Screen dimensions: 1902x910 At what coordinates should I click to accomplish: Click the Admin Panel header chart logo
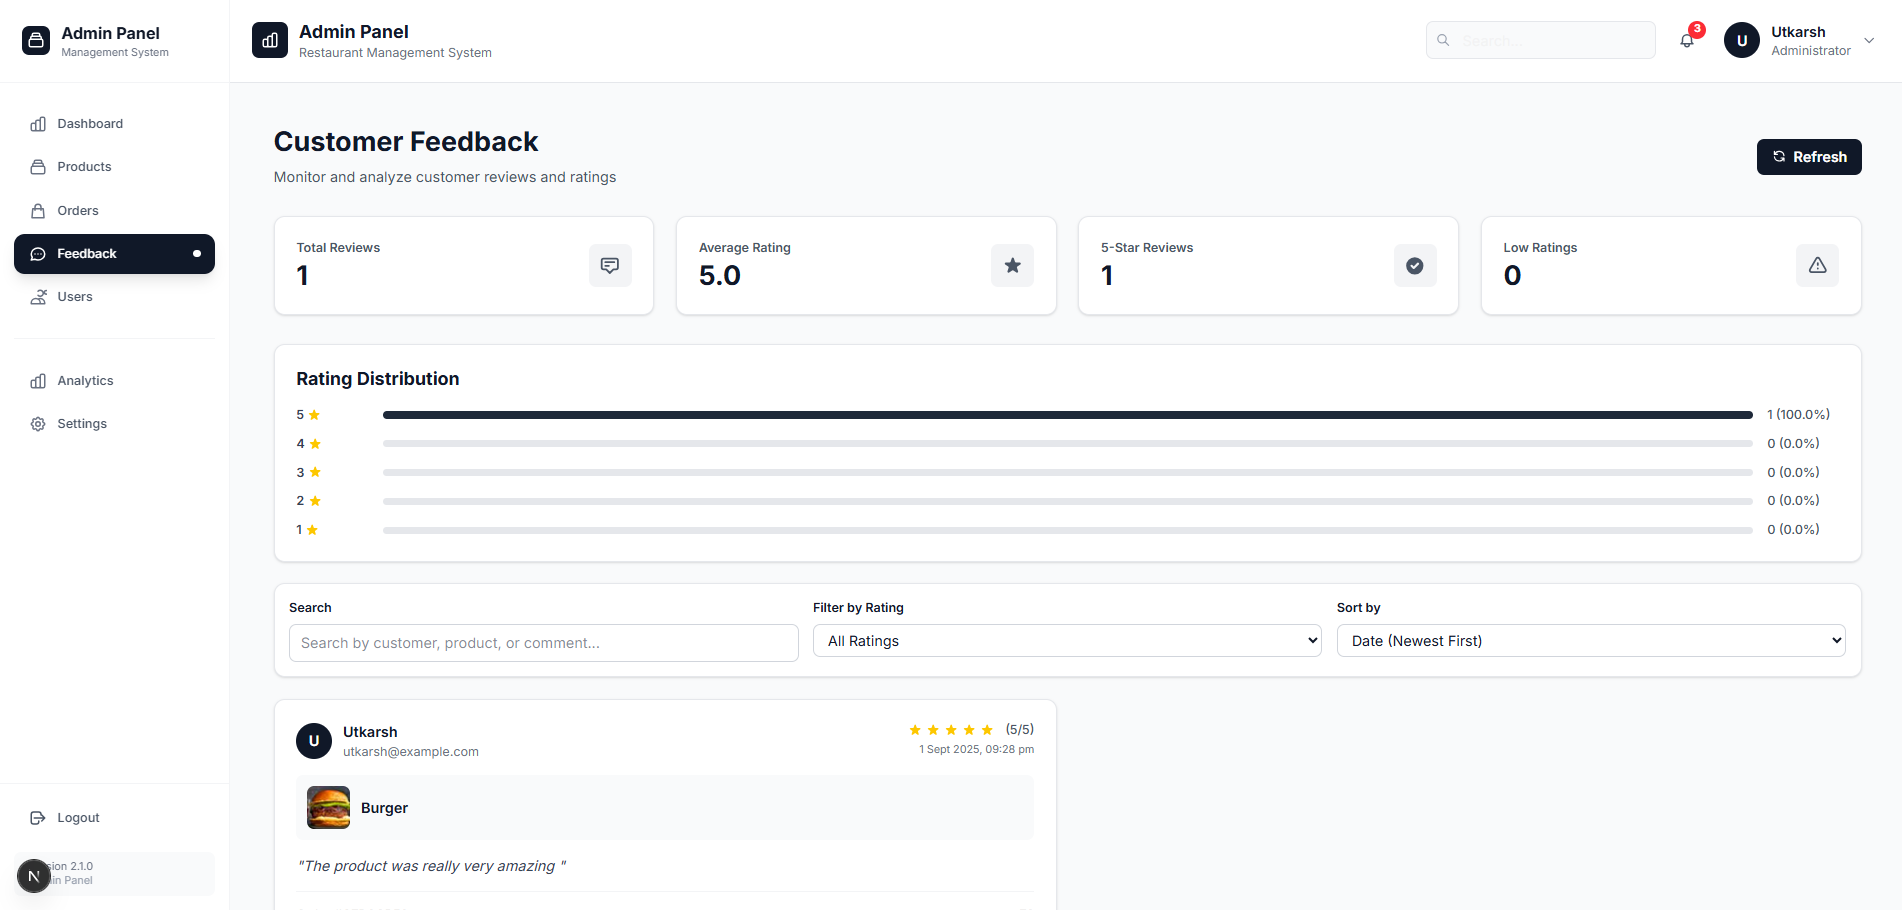pyautogui.click(x=270, y=41)
